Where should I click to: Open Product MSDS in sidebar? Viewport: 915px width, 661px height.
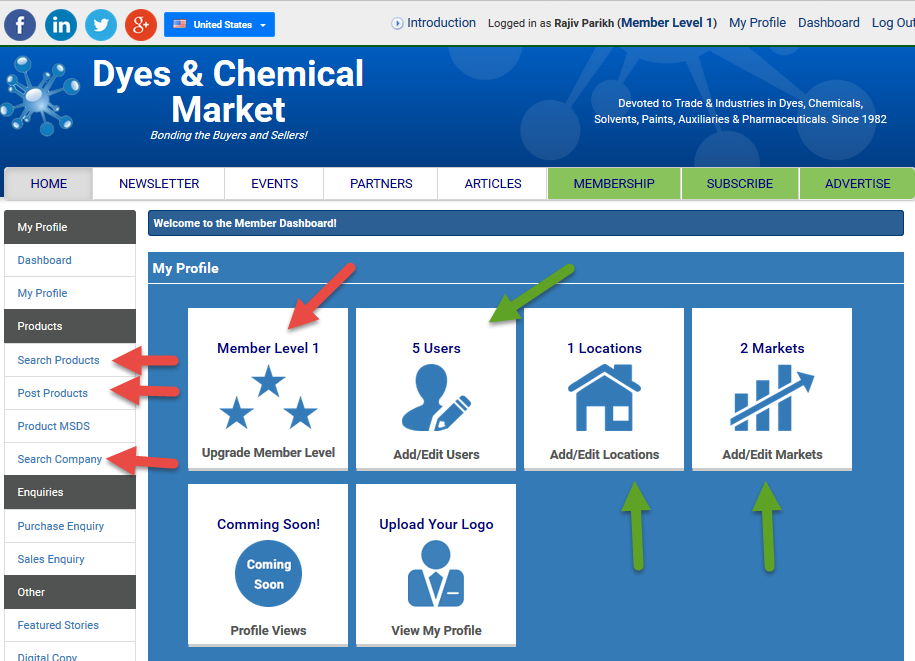click(x=54, y=426)
